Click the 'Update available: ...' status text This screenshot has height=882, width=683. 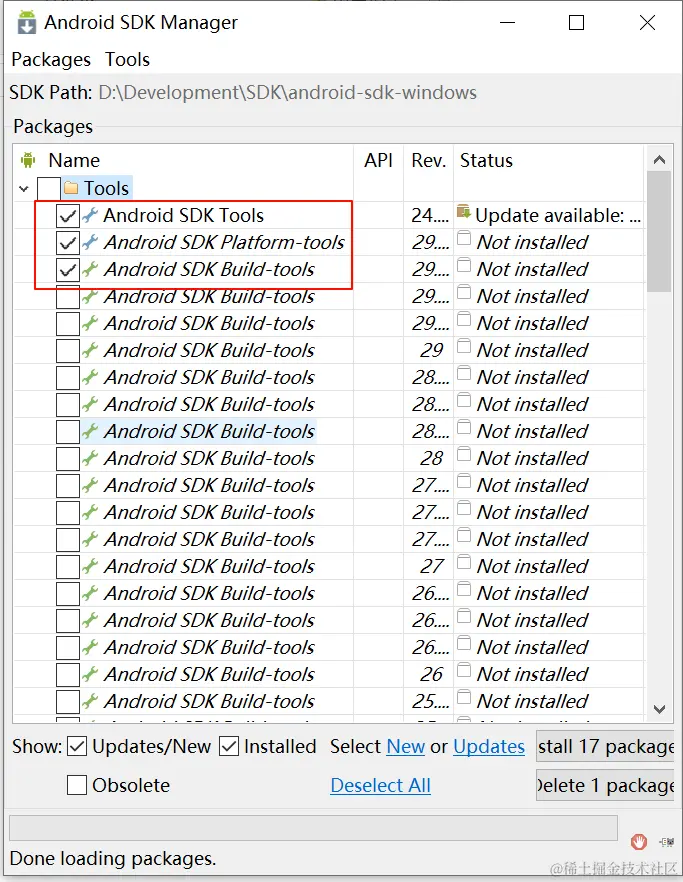pyautogui.click(x=558, y=215)
